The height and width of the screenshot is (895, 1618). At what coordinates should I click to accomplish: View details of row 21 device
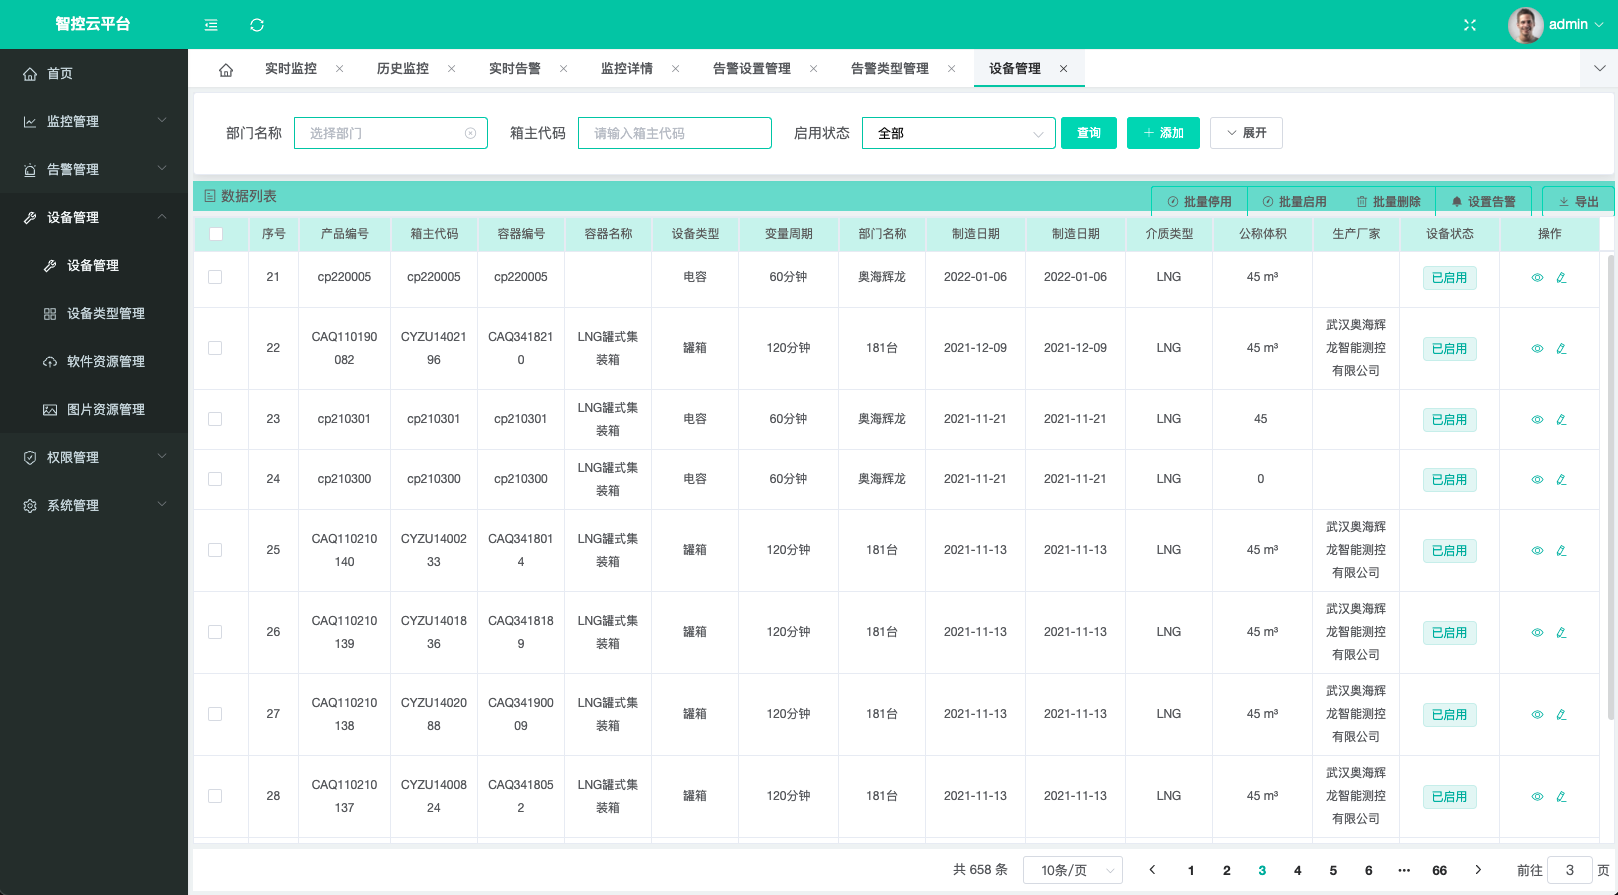click(1537, 278)
